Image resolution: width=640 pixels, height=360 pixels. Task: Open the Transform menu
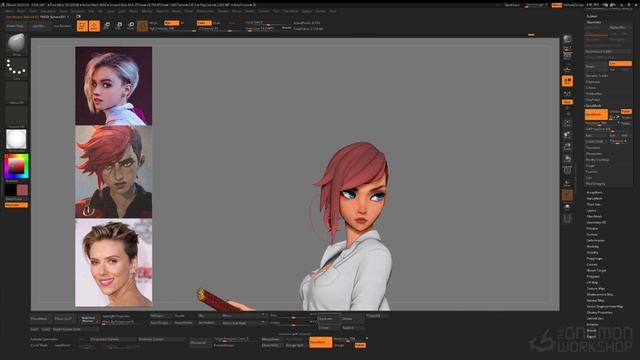[291, 11]
